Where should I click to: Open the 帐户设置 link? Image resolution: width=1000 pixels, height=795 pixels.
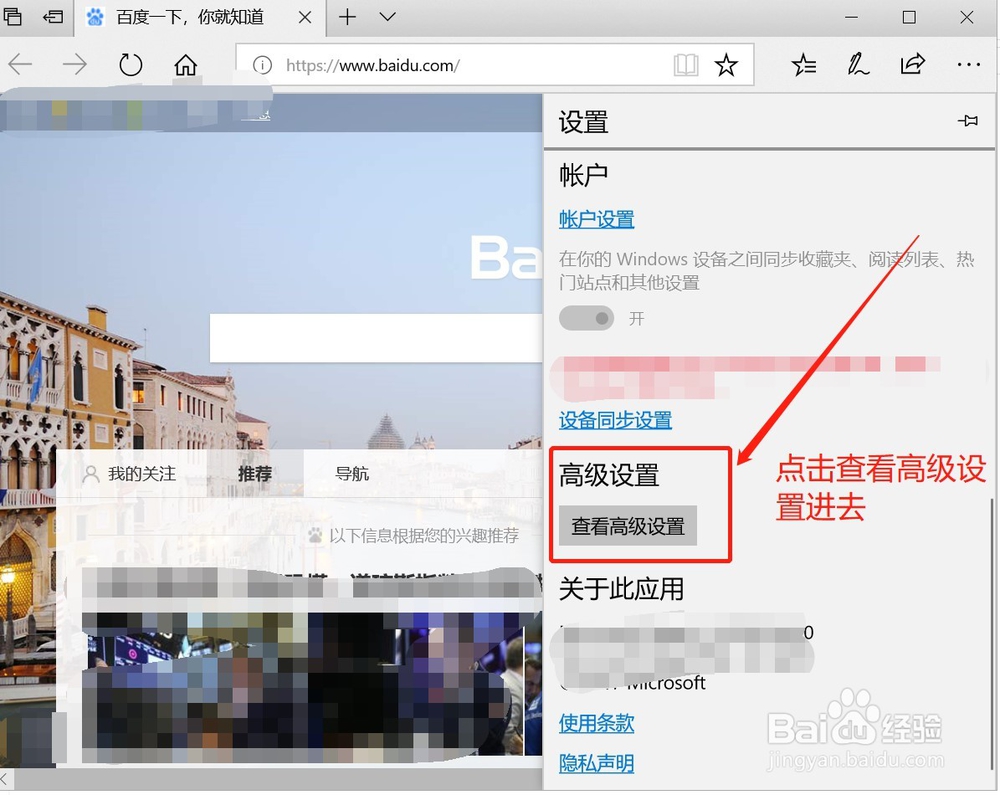tap(596, 219)
